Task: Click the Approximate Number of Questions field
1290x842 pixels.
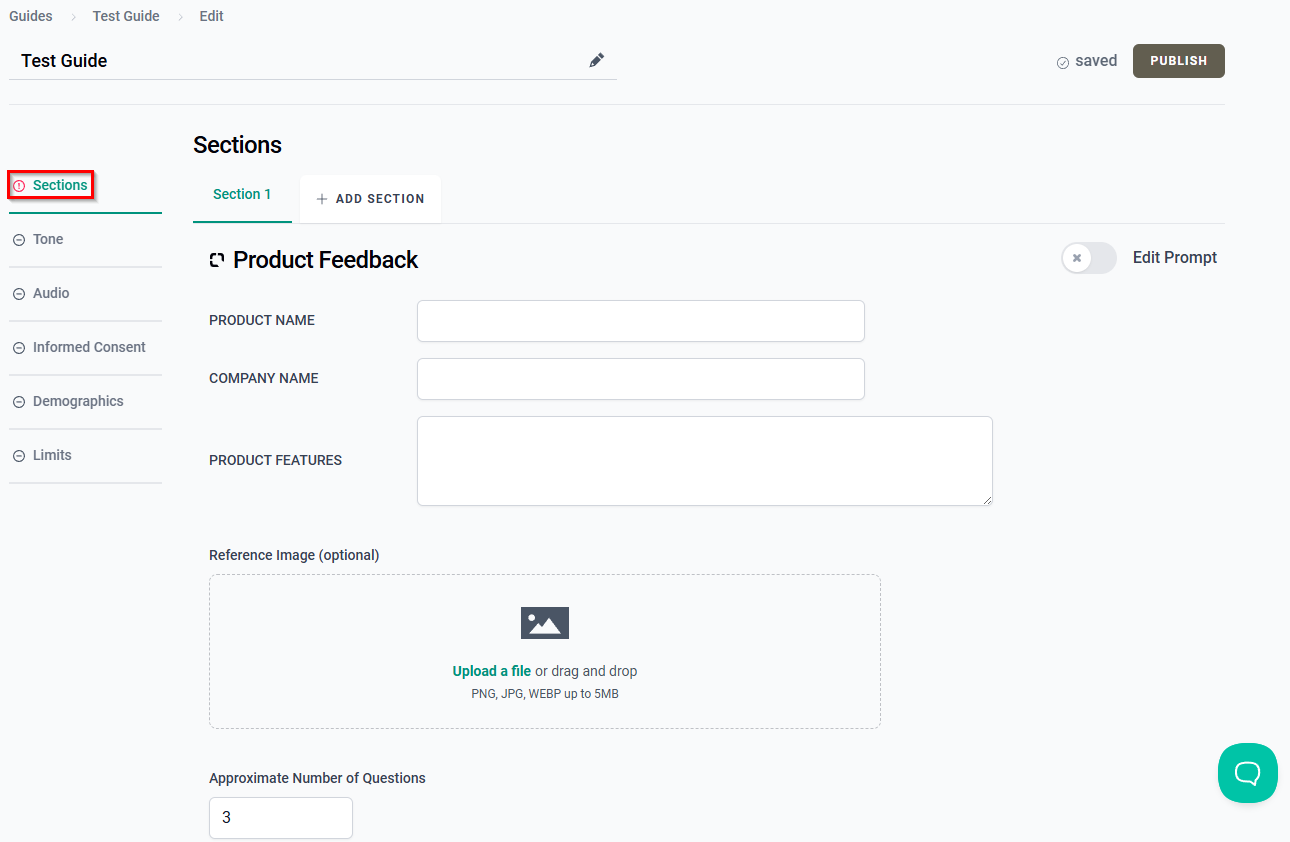Action: [x=281, y=818]
